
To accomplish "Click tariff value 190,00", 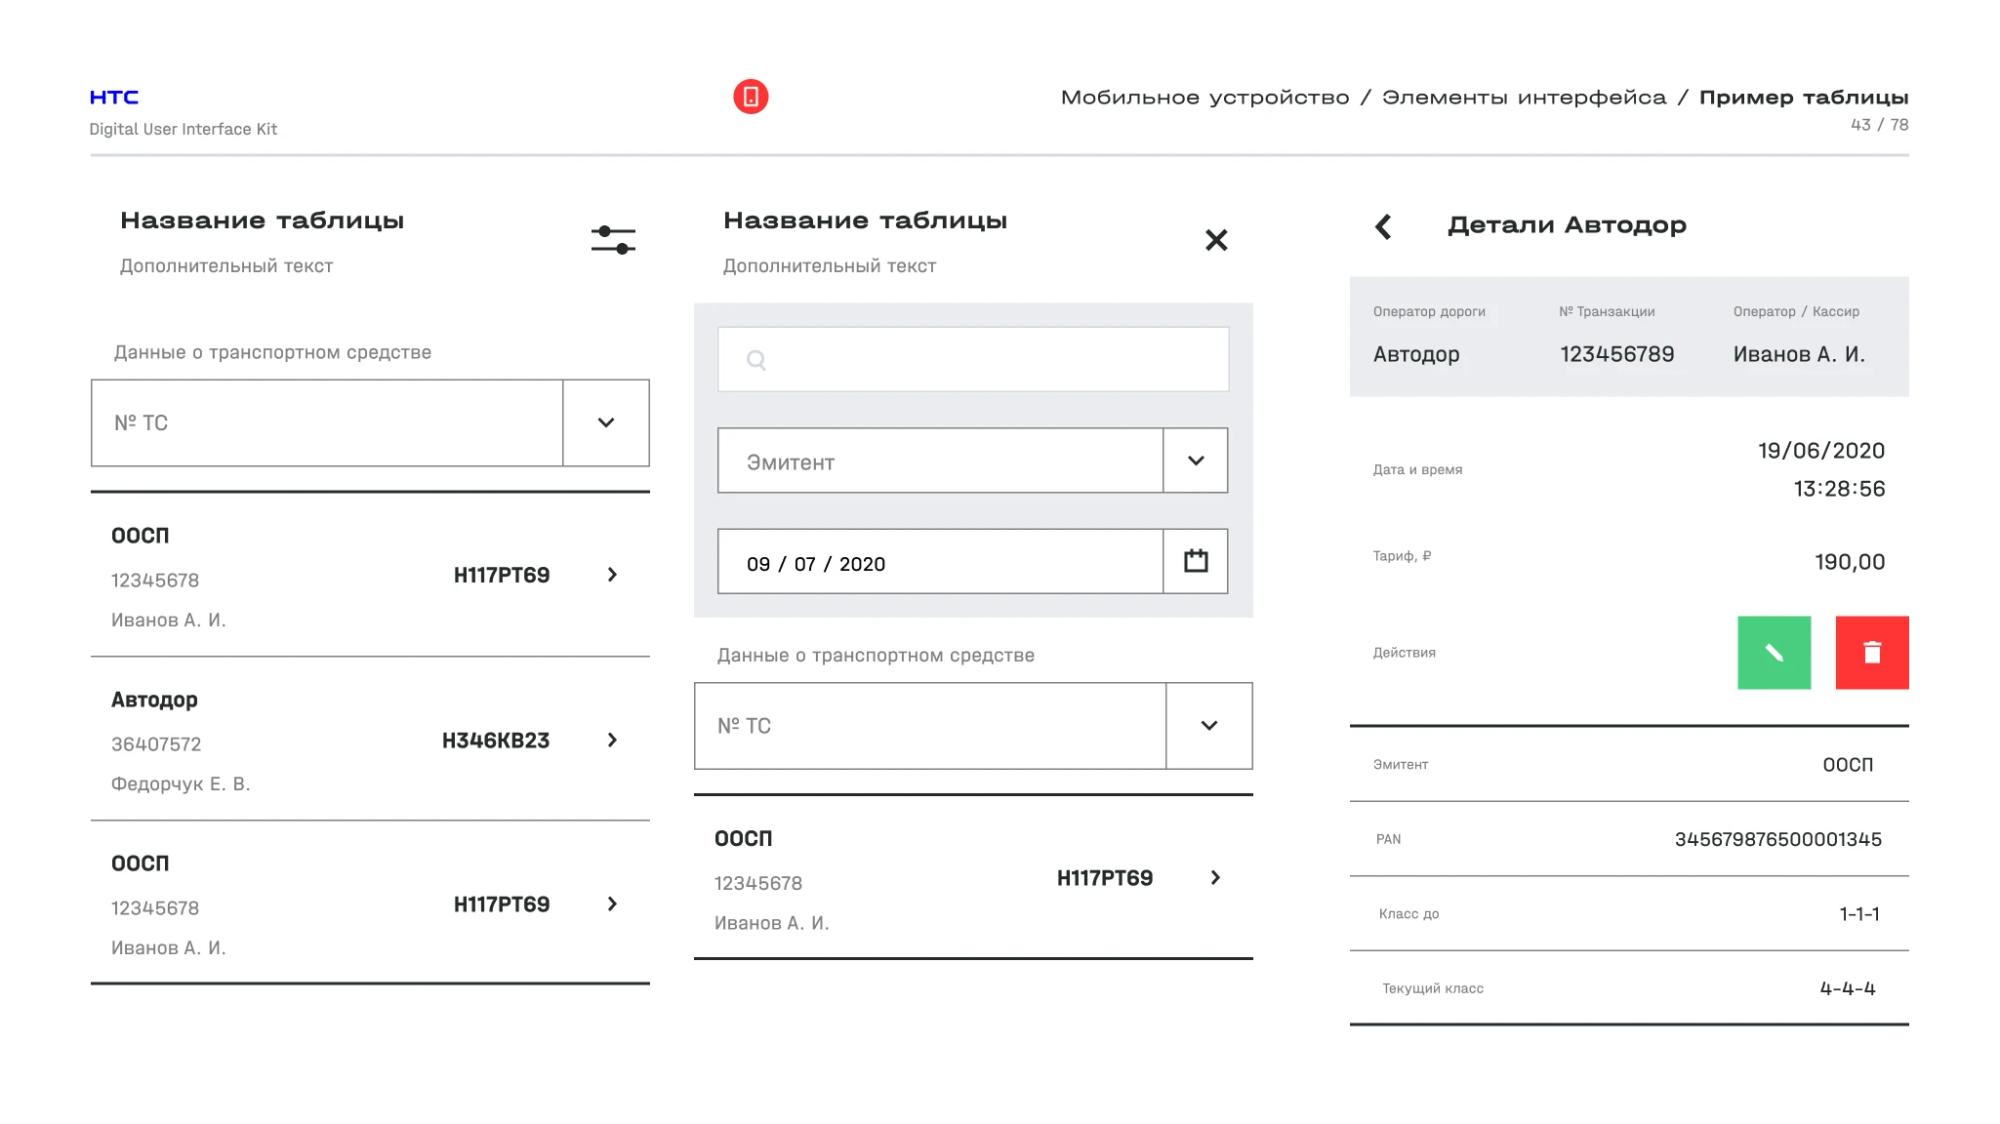I will coord(1850,562).
